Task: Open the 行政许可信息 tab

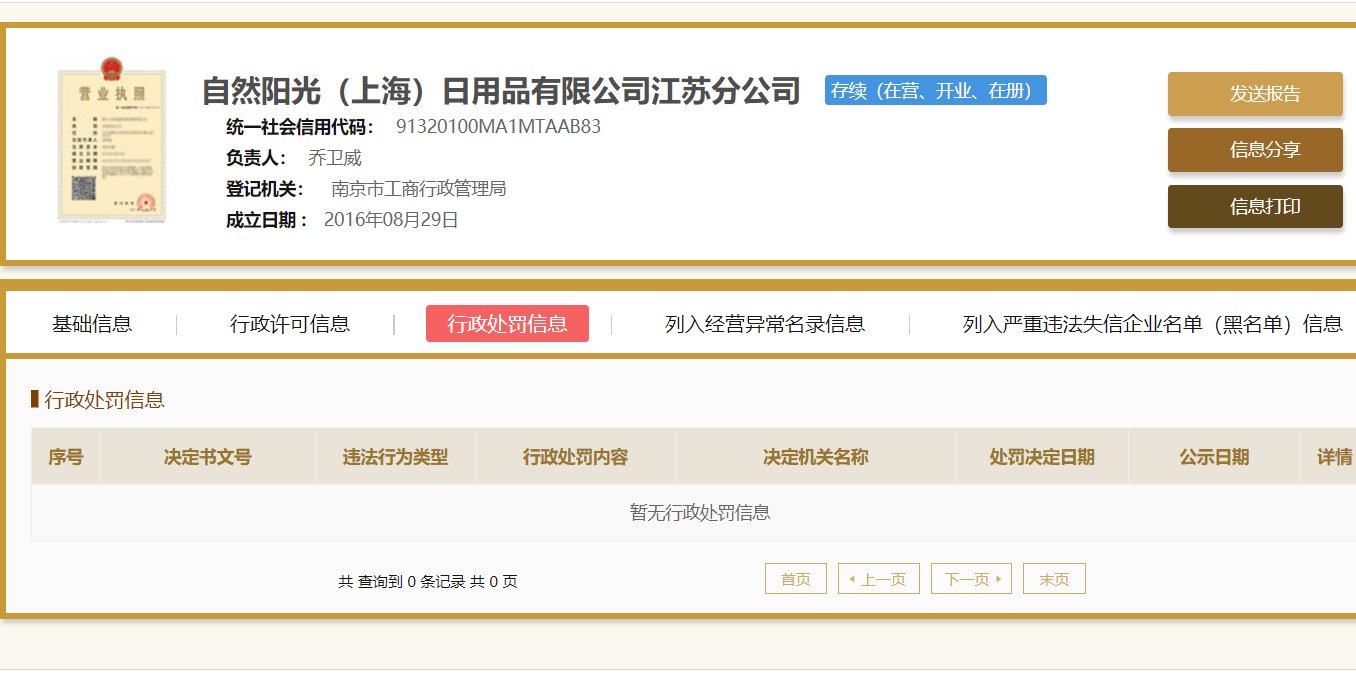Action: [289, 323]
